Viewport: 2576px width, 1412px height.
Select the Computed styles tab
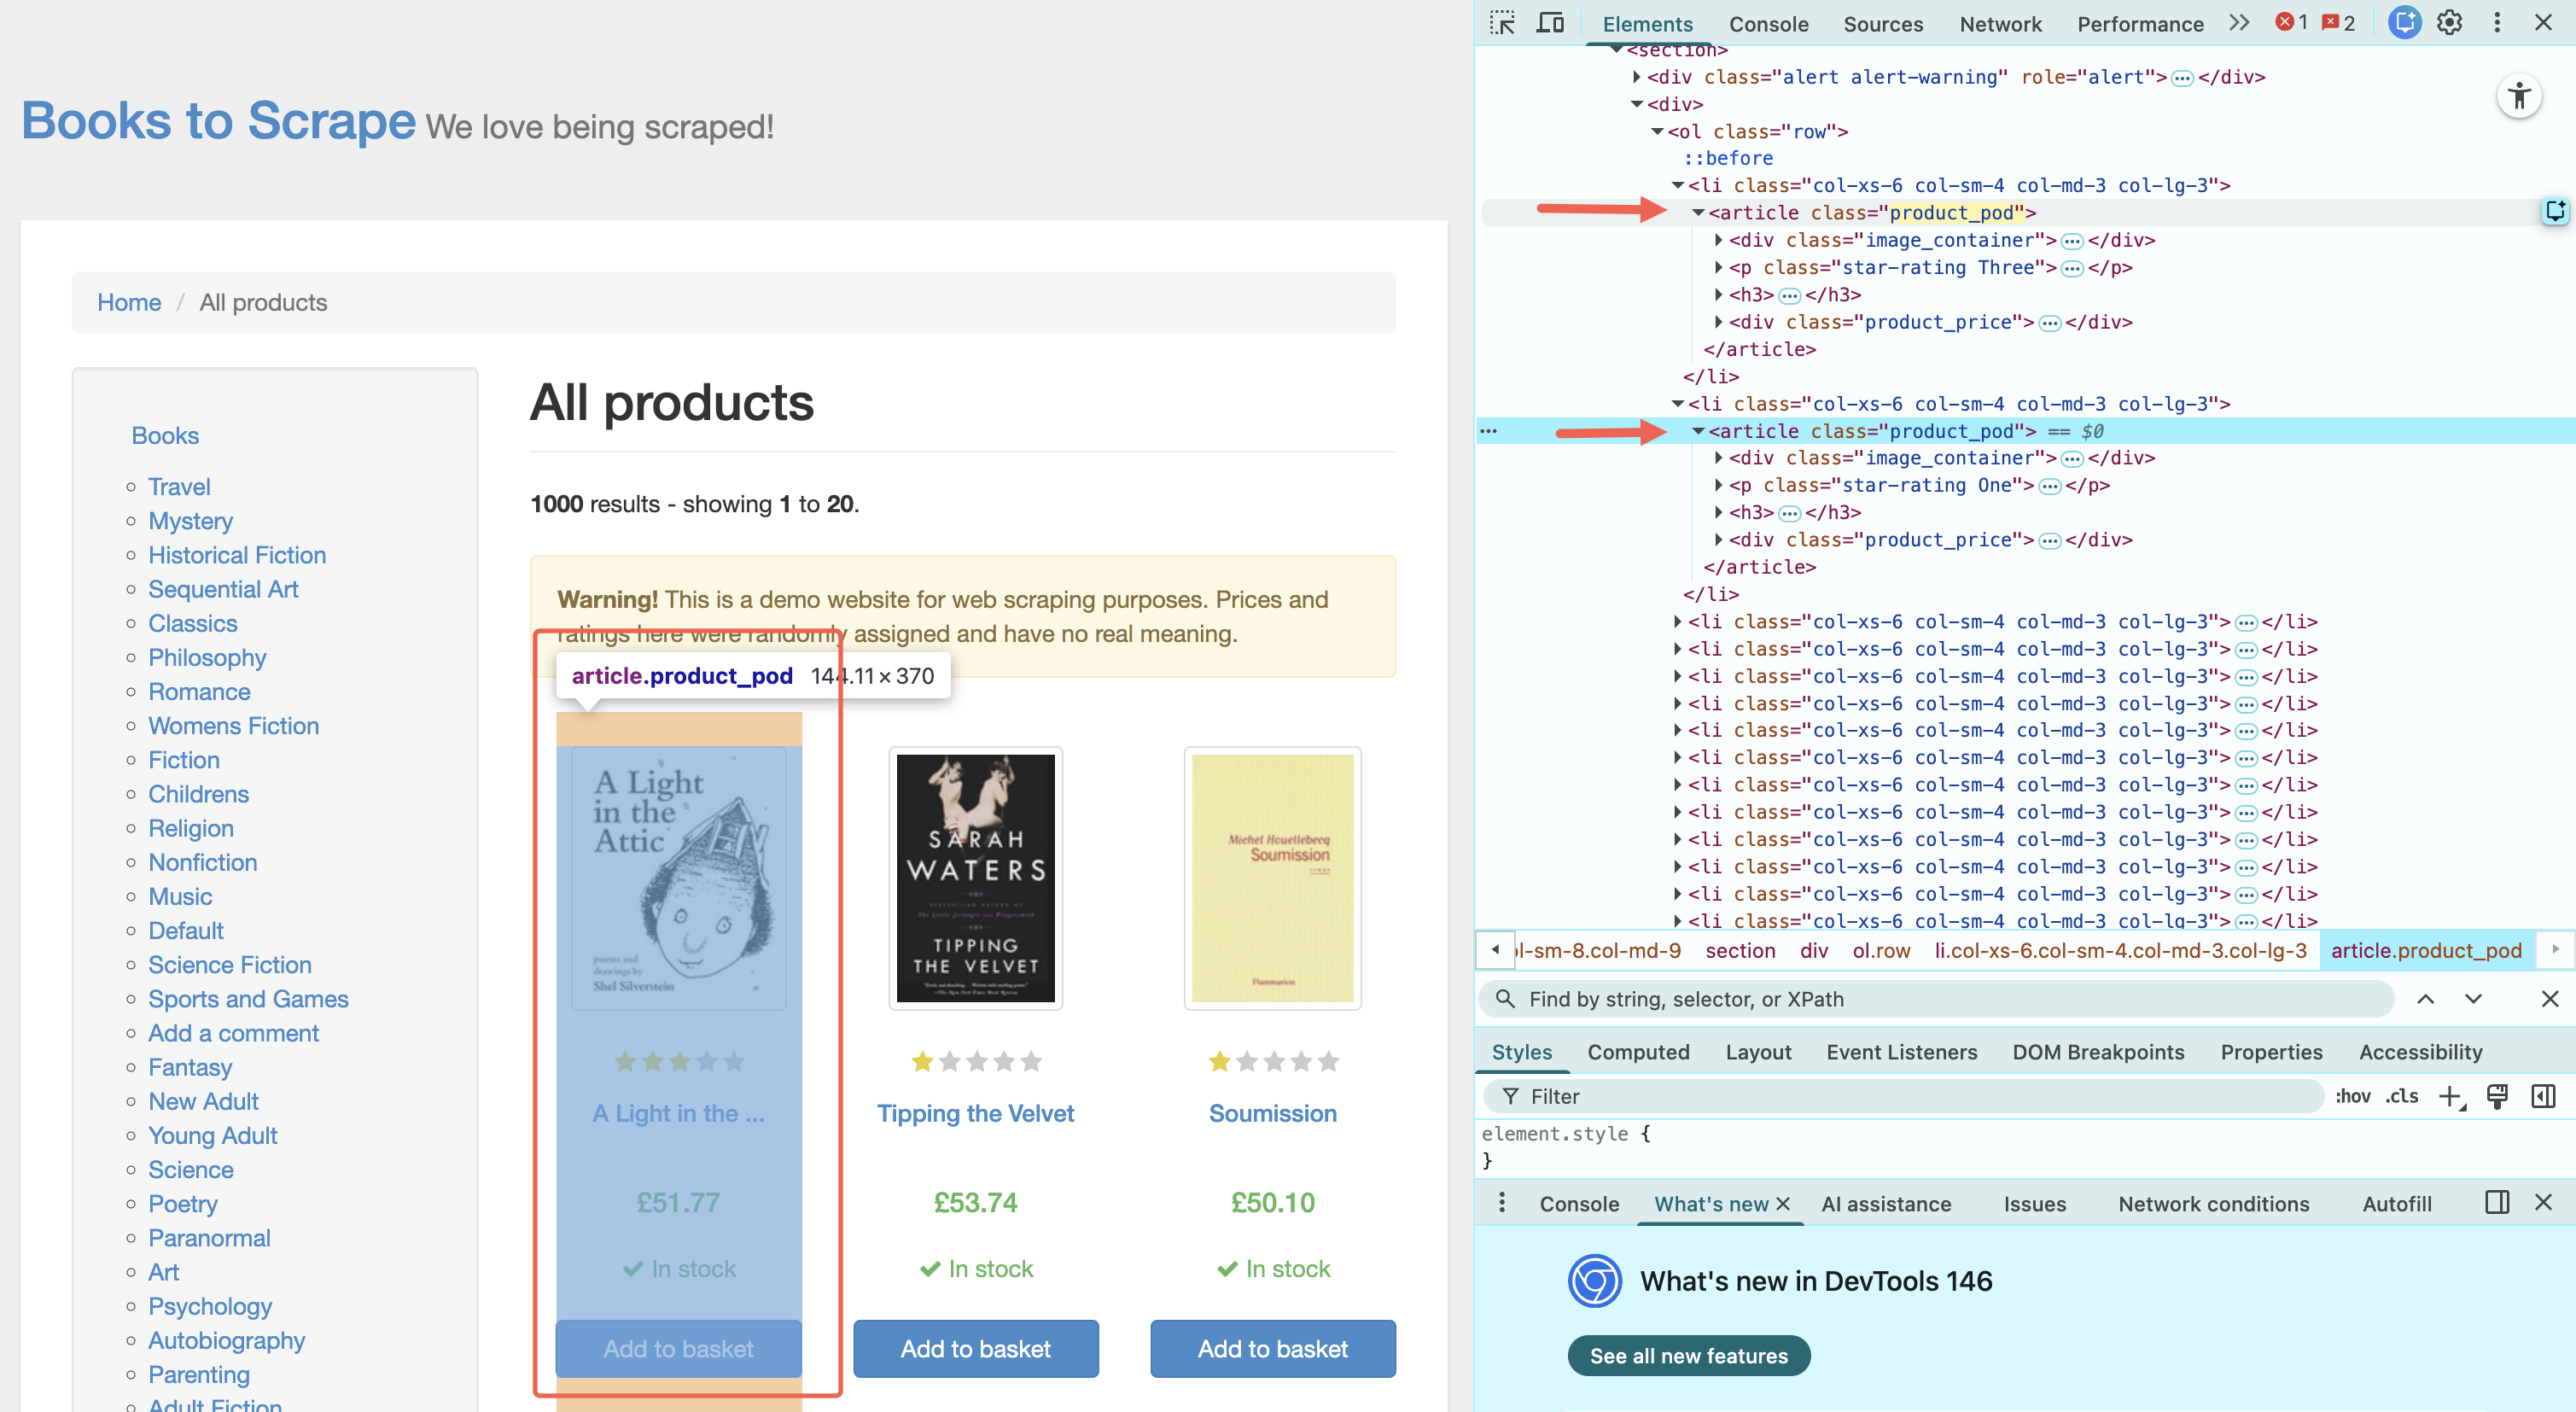pyautogui.click(x=1638, y=1052)
